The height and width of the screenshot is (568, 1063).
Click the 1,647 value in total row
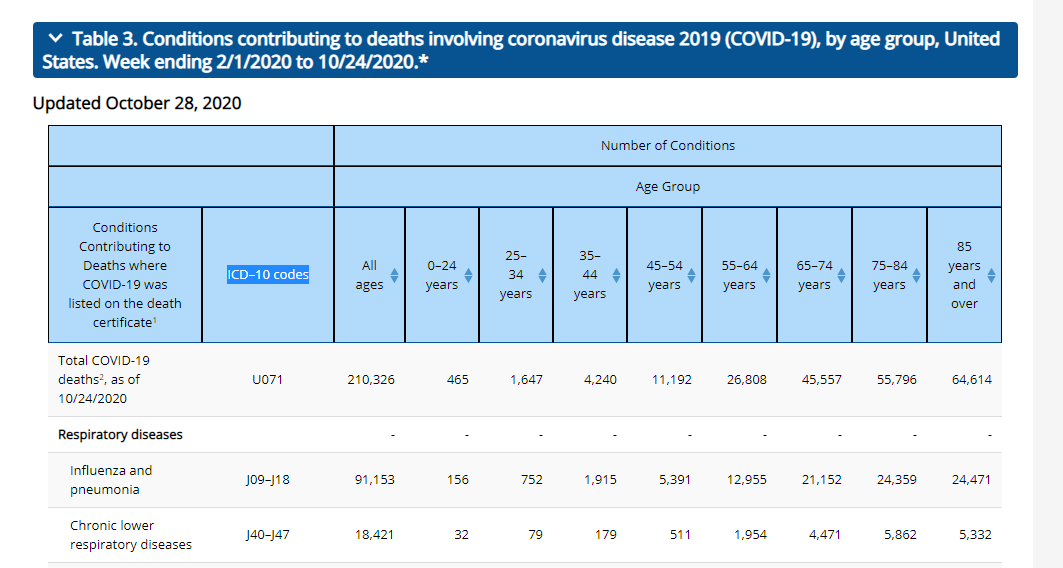click(527, 380)
